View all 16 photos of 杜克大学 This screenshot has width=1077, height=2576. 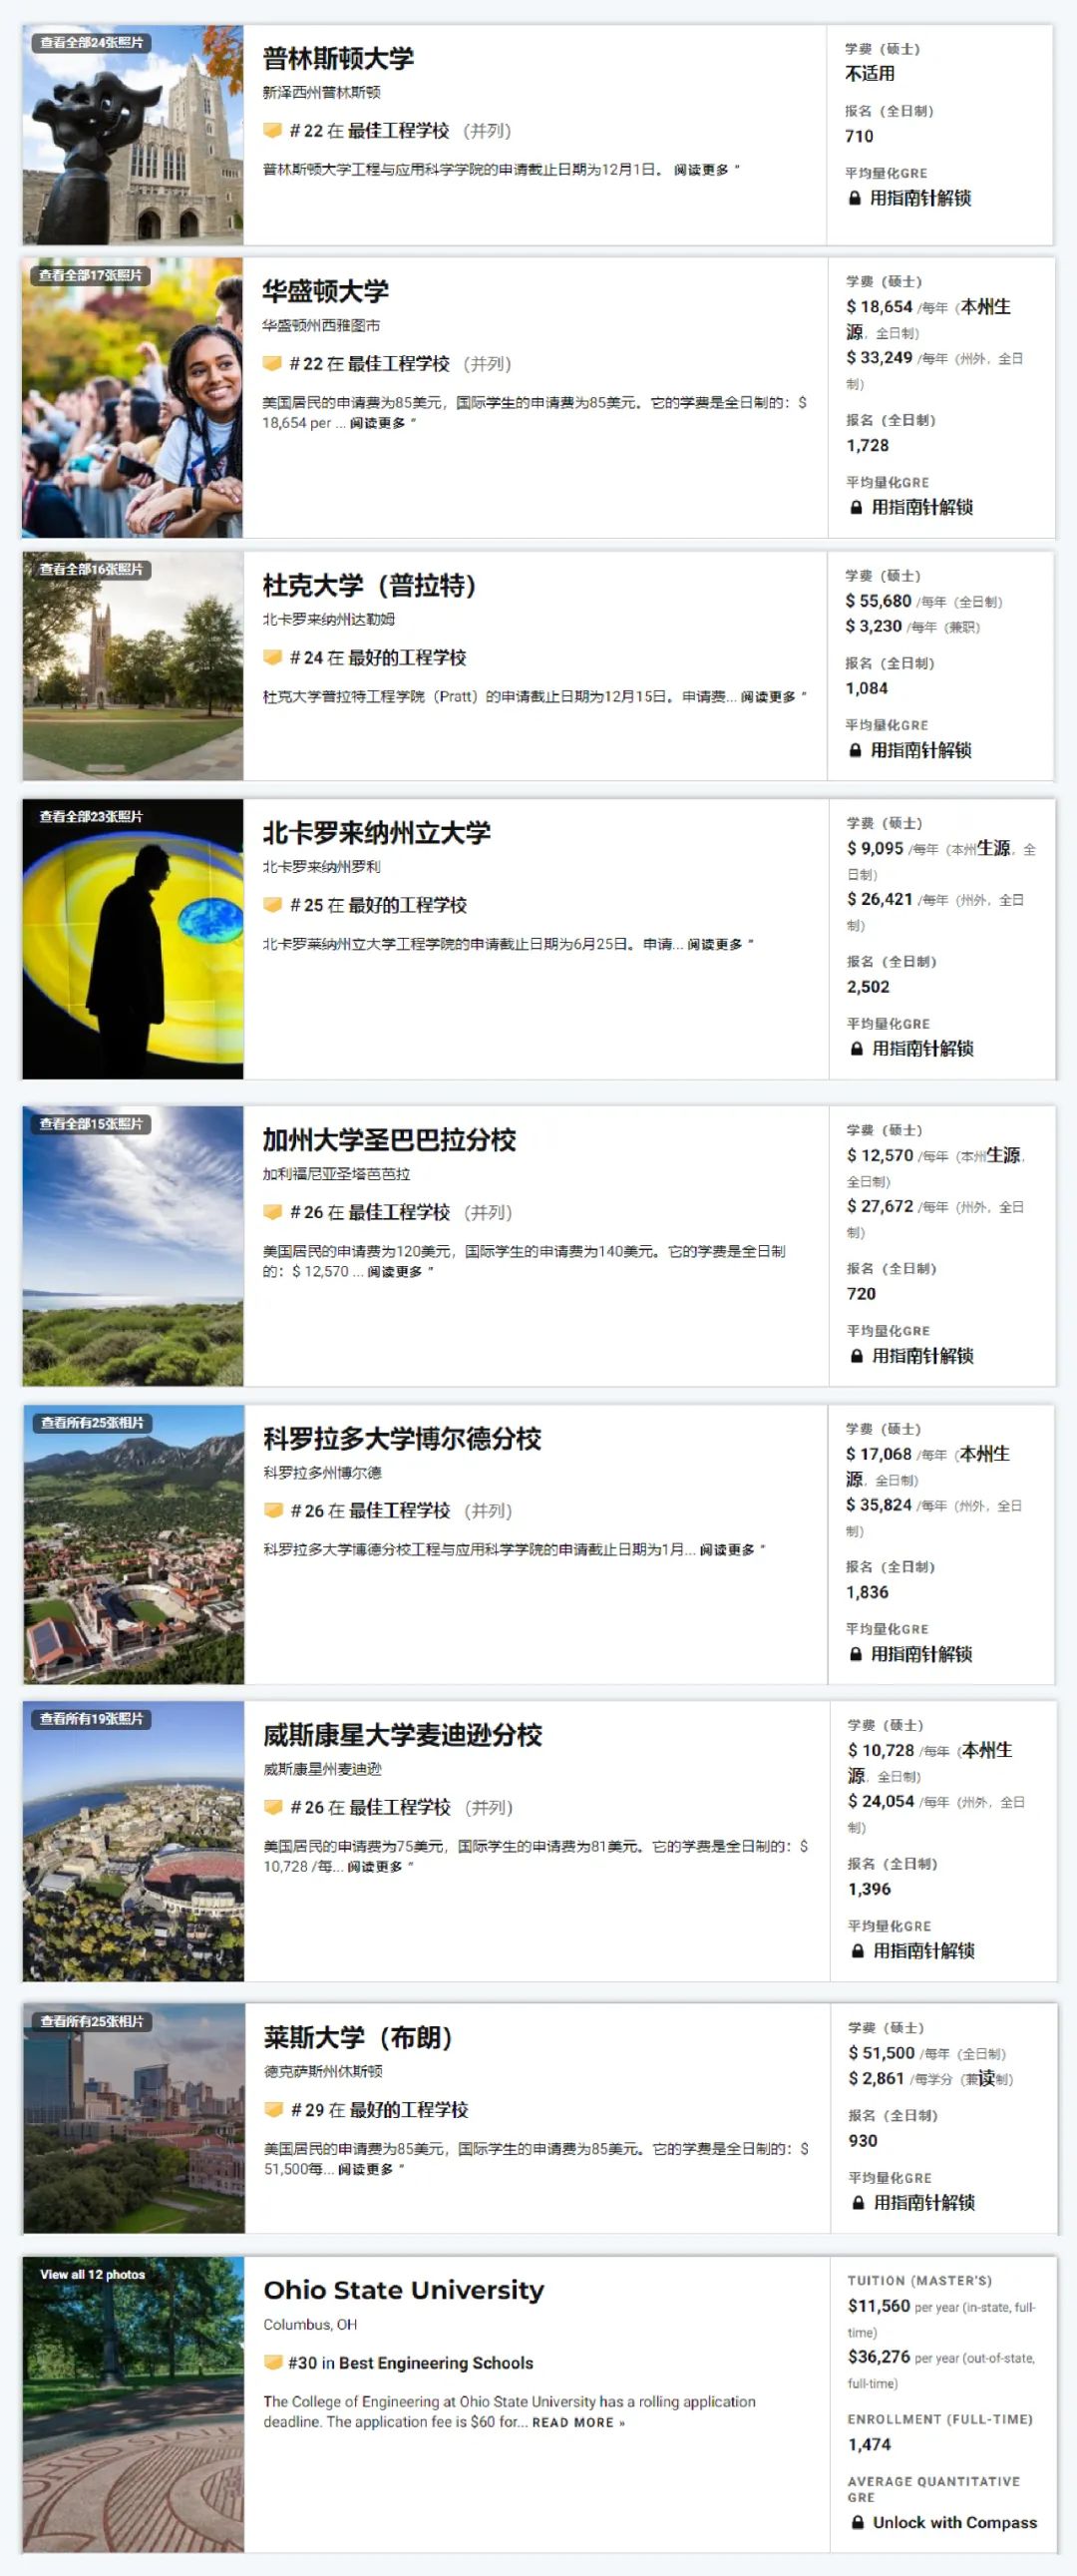coord(91,570)
